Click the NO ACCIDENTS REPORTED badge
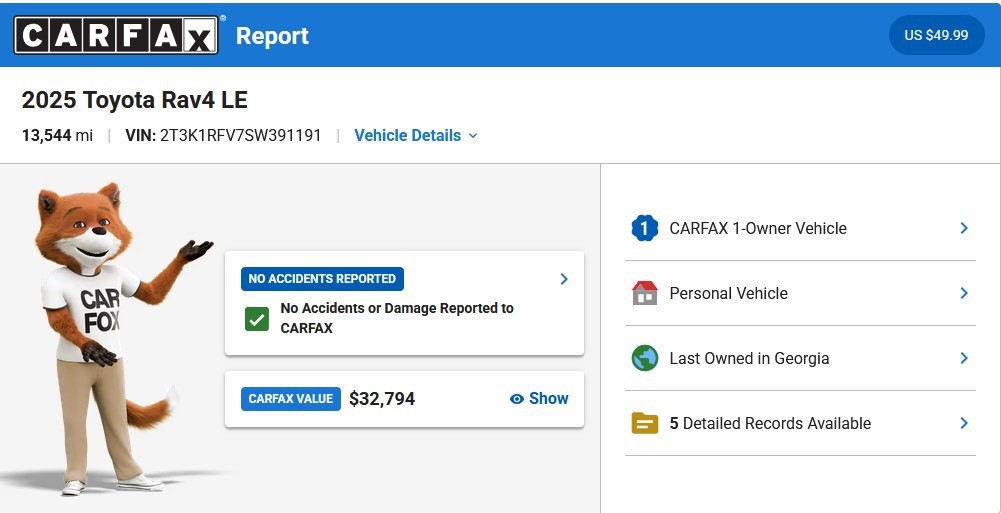Viewport: 1001px width, 513px height. tap(322, 279)
